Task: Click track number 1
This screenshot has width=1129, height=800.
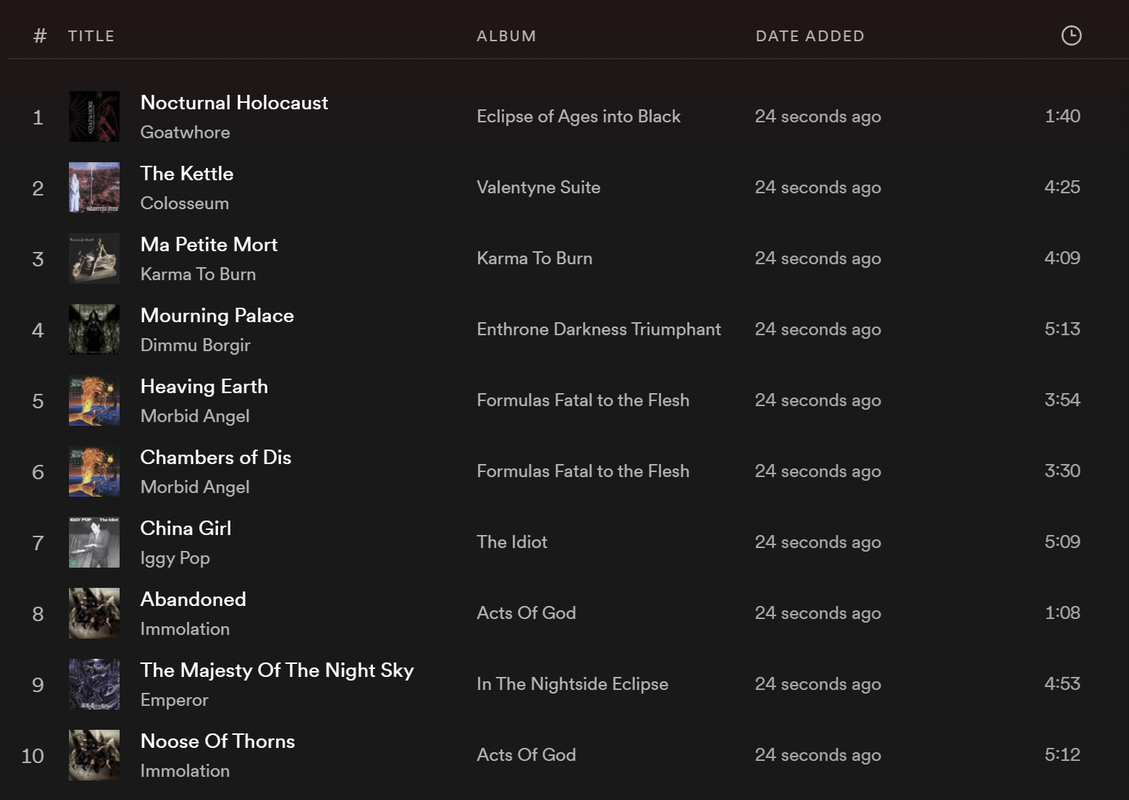Action: point(38,117)
